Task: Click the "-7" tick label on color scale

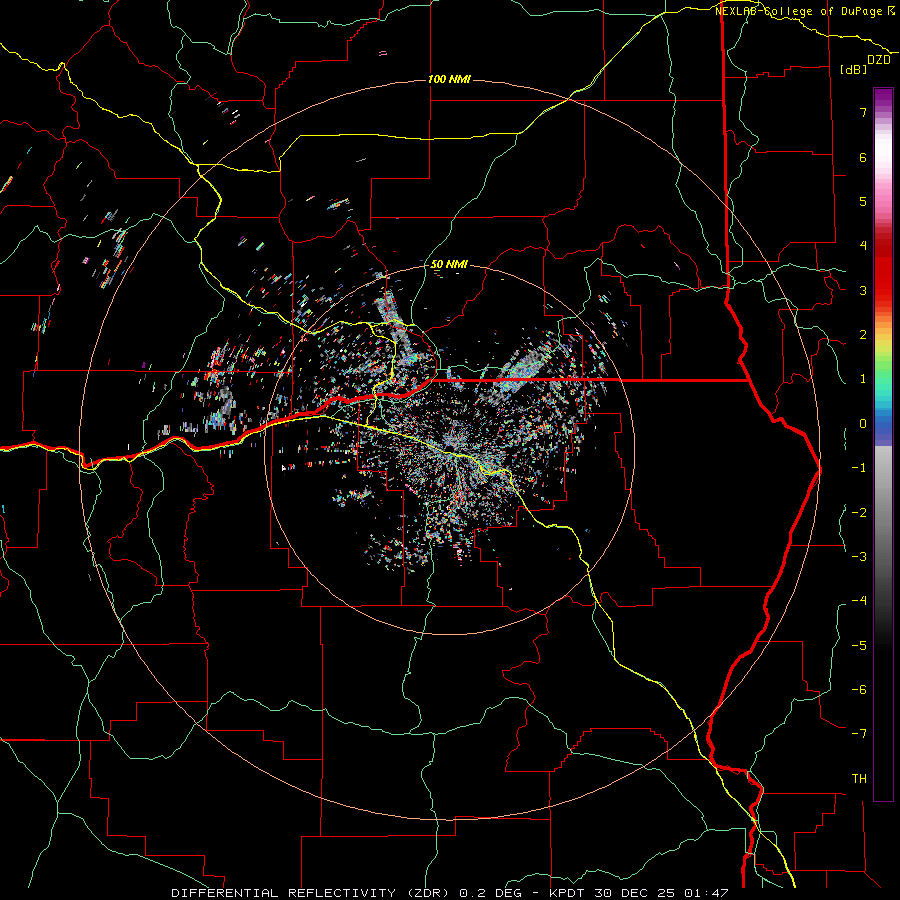Action: (859, 734)
